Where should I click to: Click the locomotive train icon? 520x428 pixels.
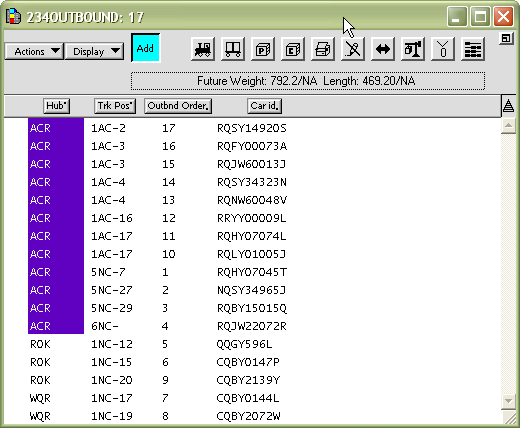pyautogui.click(x=203, y=49)
